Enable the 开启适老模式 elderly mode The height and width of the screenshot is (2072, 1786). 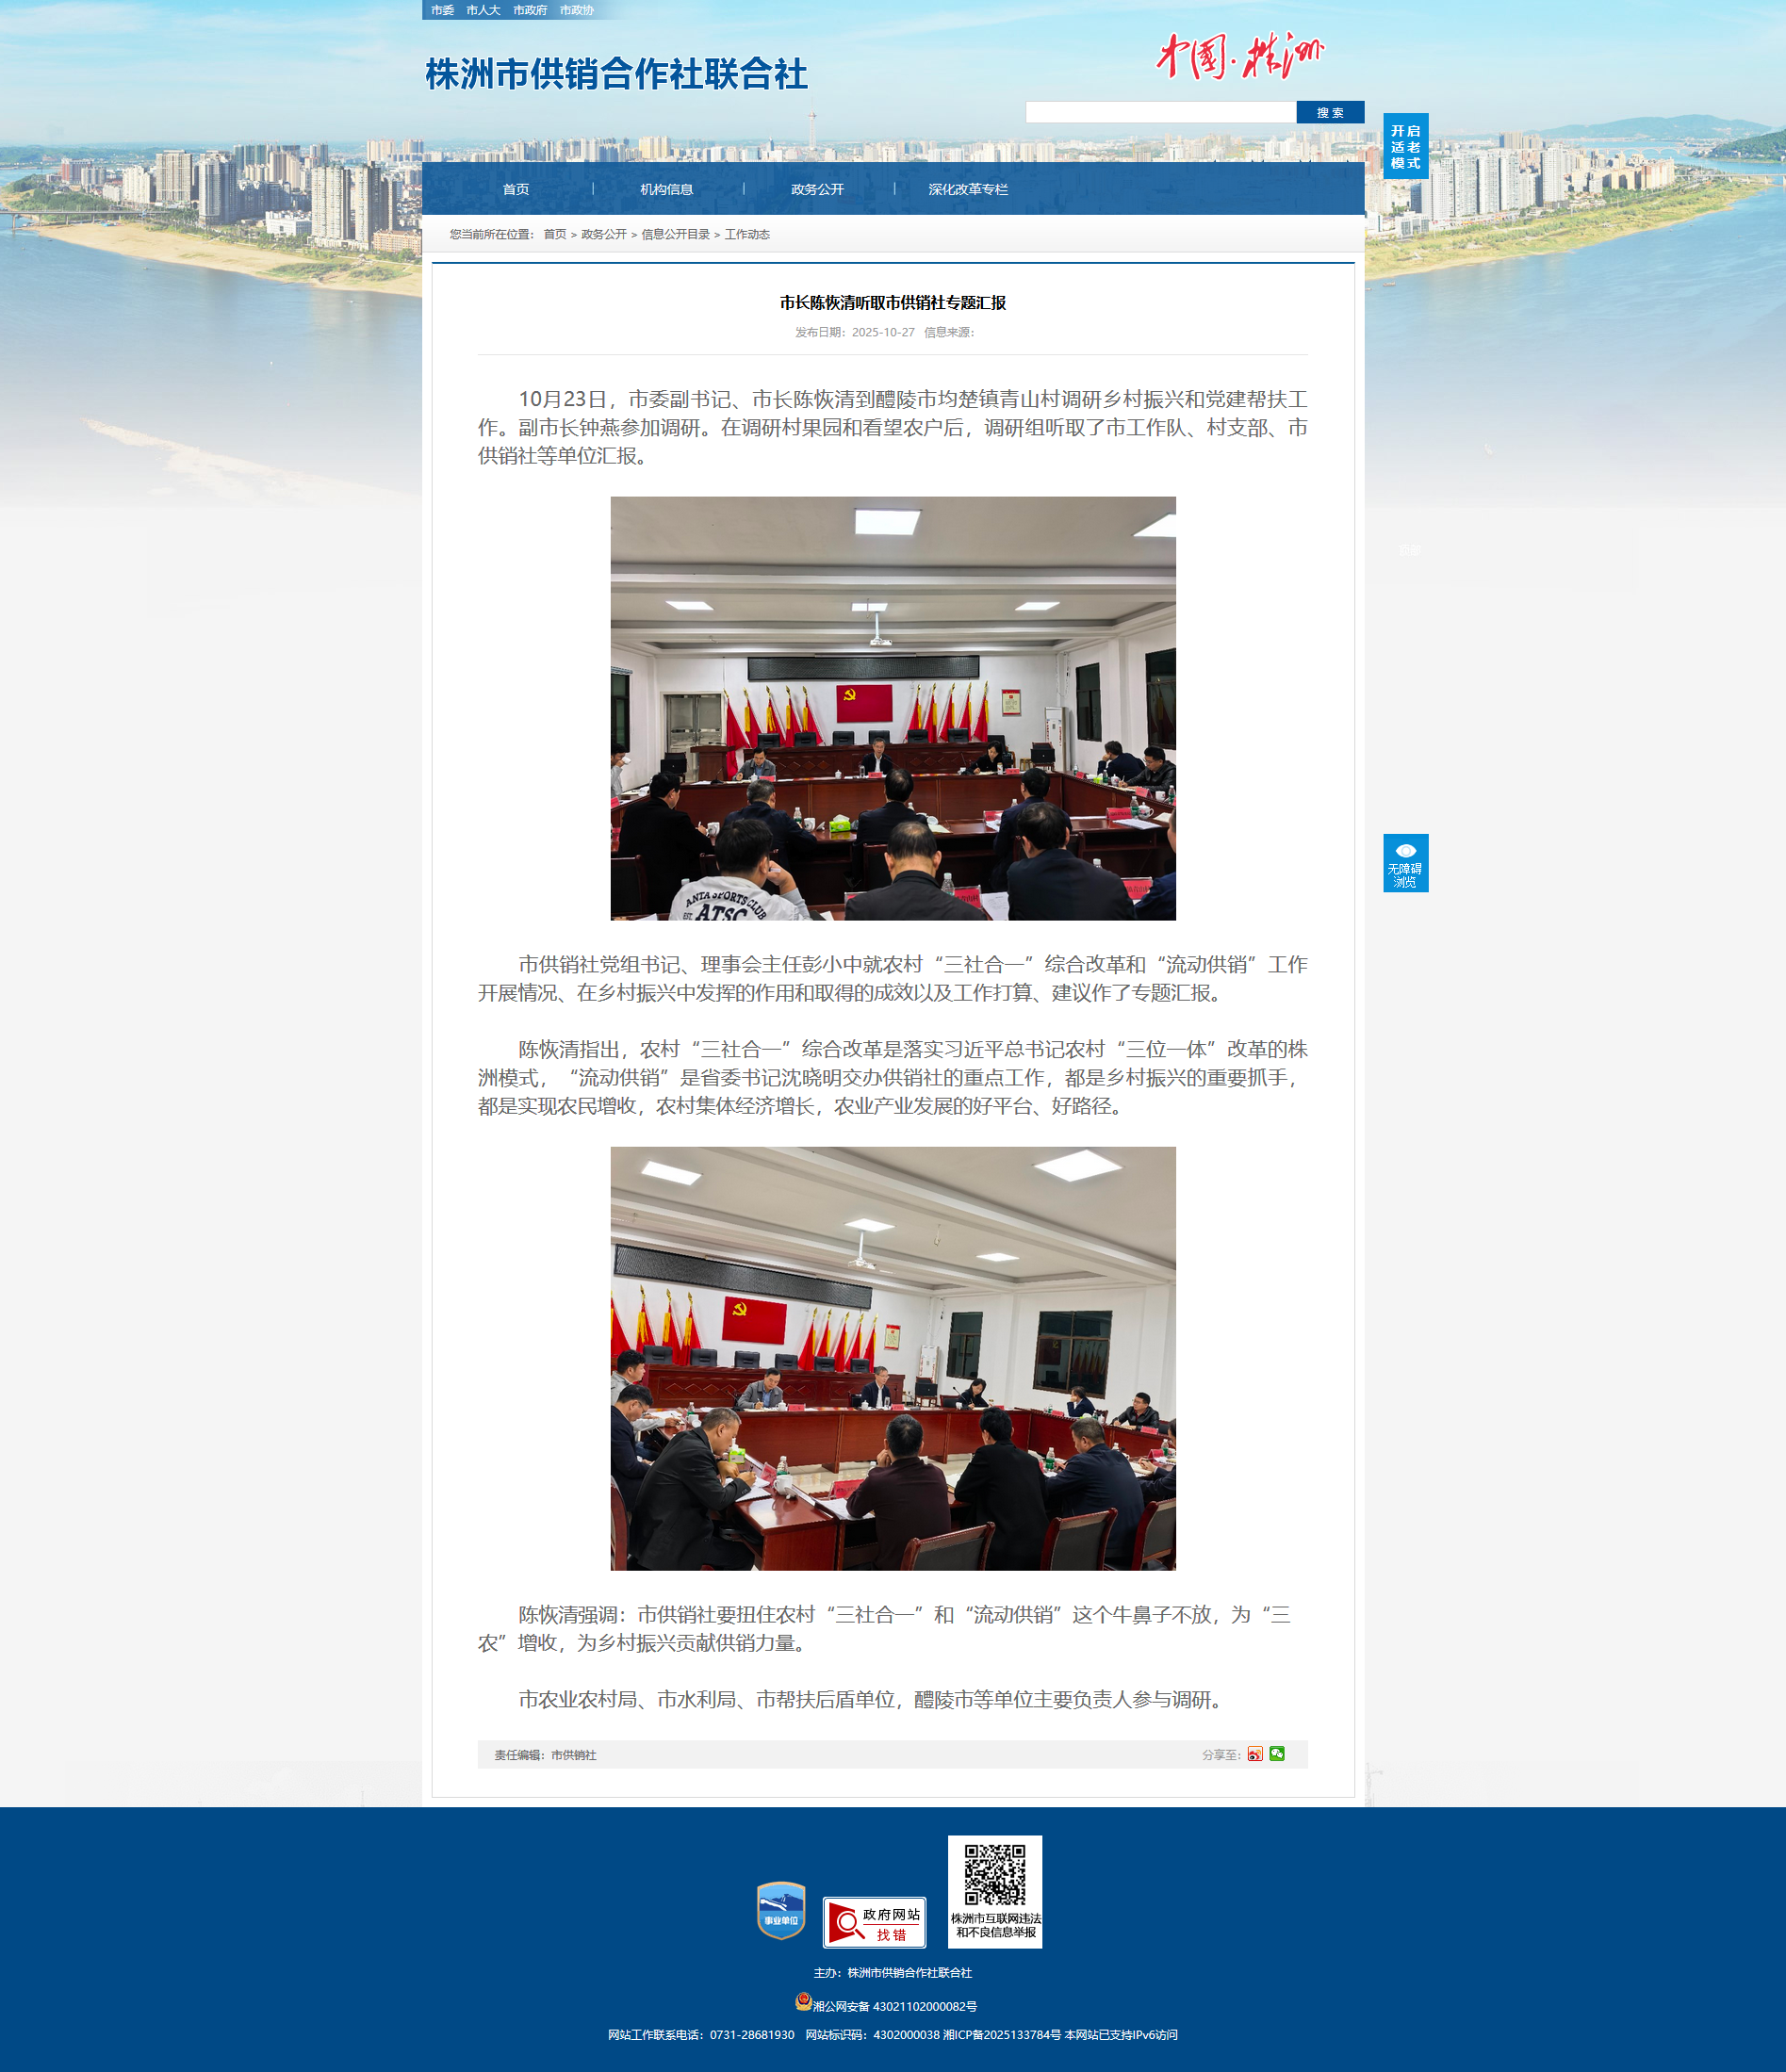tap(1405, 146)
